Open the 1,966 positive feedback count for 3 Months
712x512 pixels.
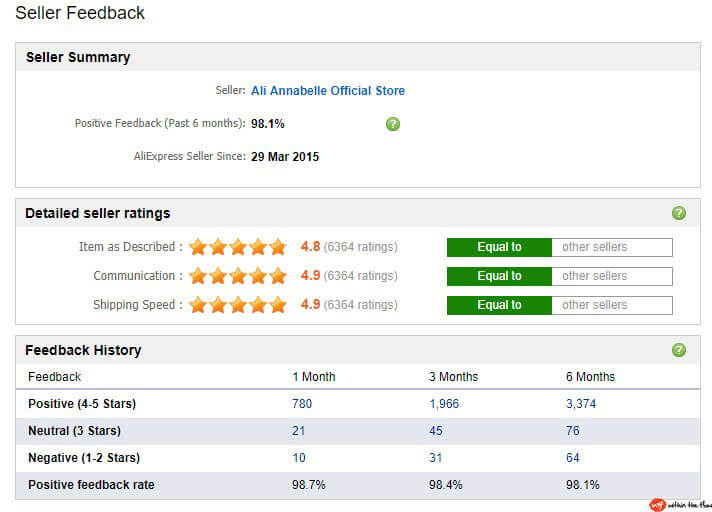point(444,404)
